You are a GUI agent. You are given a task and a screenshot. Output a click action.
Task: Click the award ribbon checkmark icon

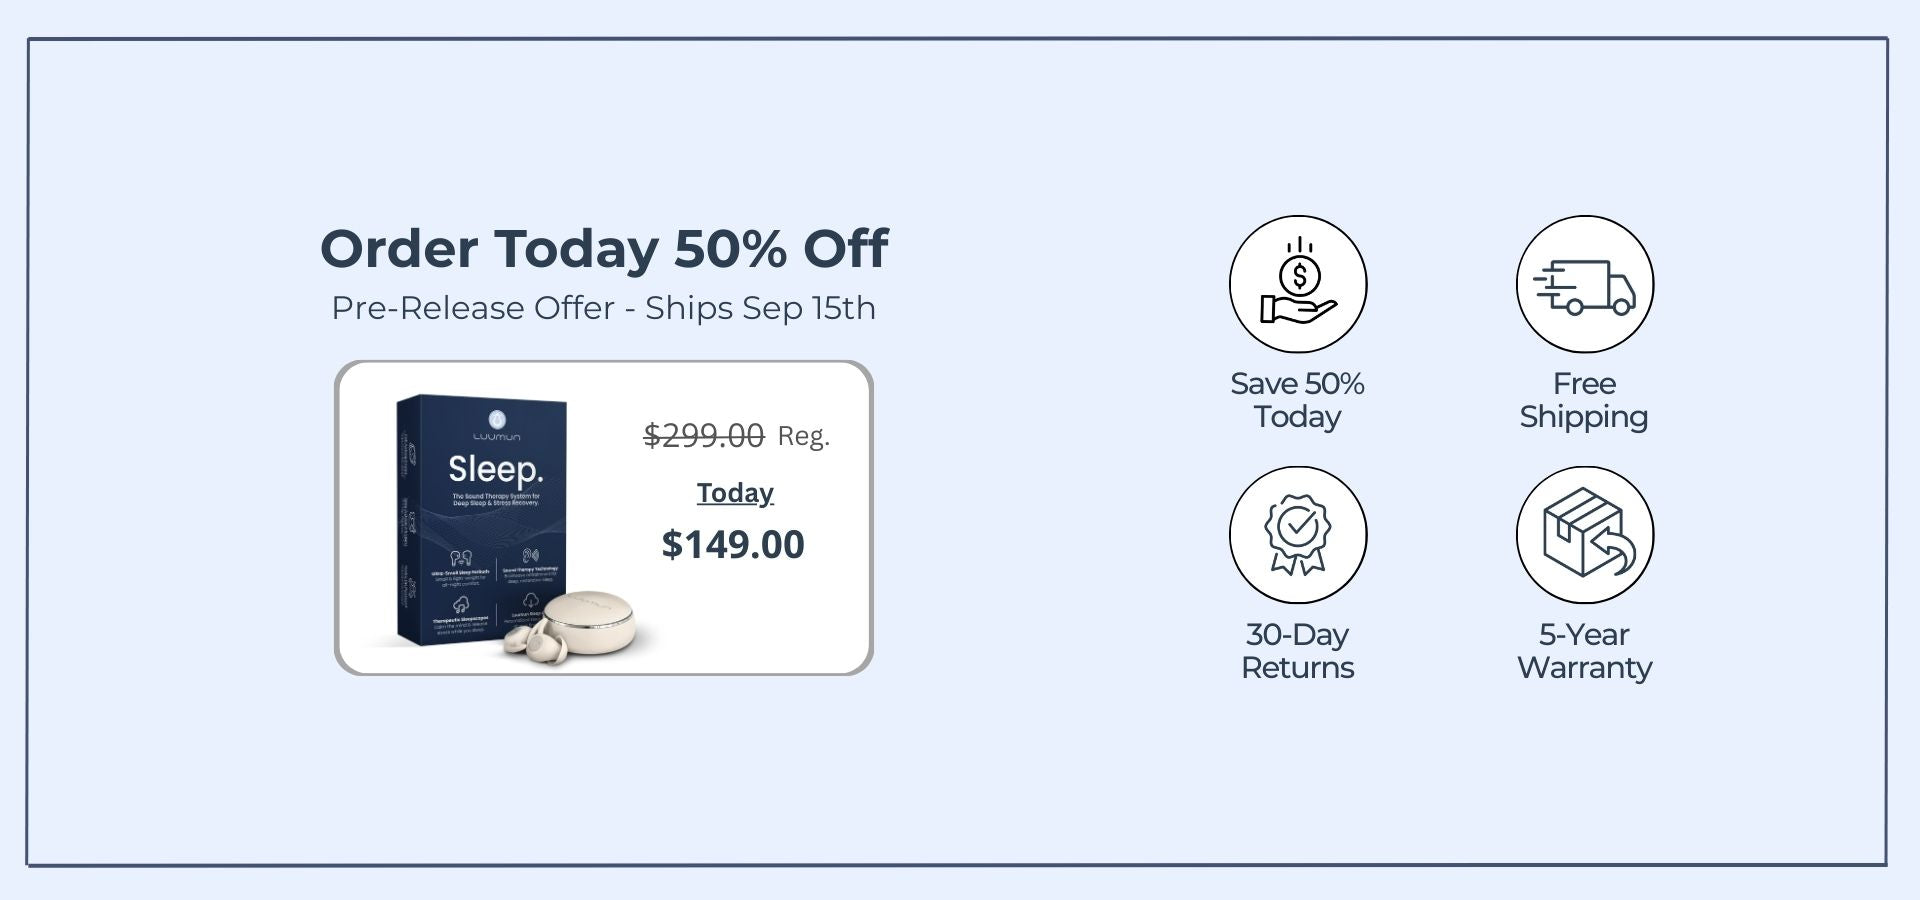[1298, 535]
